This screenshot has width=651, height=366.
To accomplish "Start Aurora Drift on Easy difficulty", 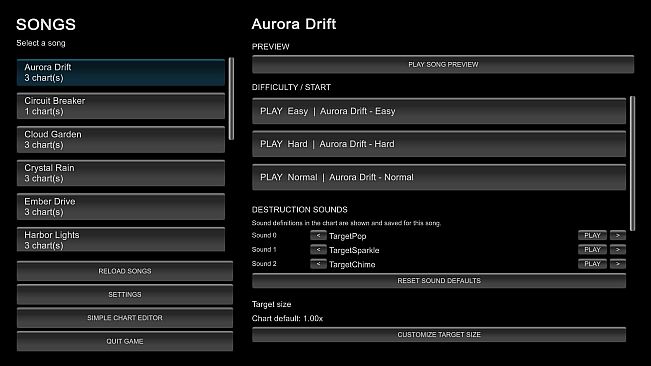I will coord(439,111).
